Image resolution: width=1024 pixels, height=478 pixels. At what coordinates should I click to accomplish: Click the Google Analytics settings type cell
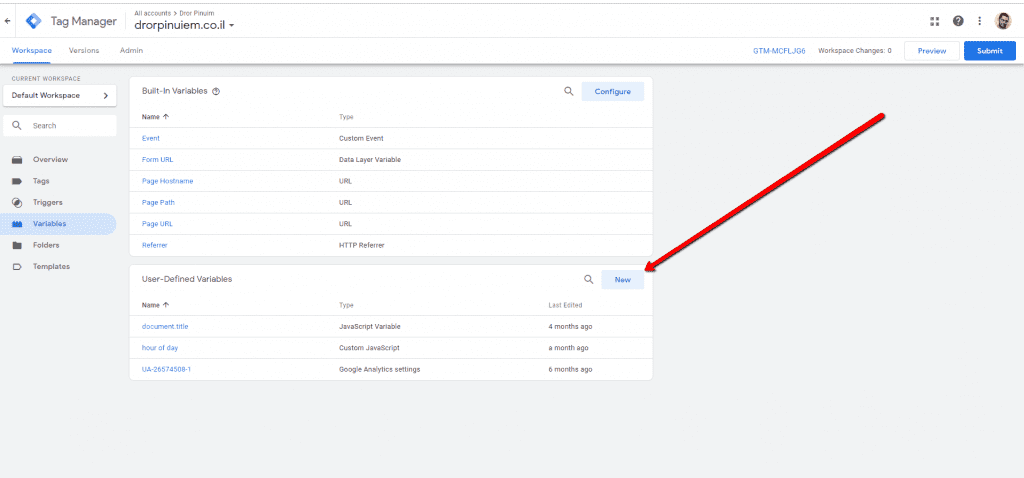coord(379,370)
